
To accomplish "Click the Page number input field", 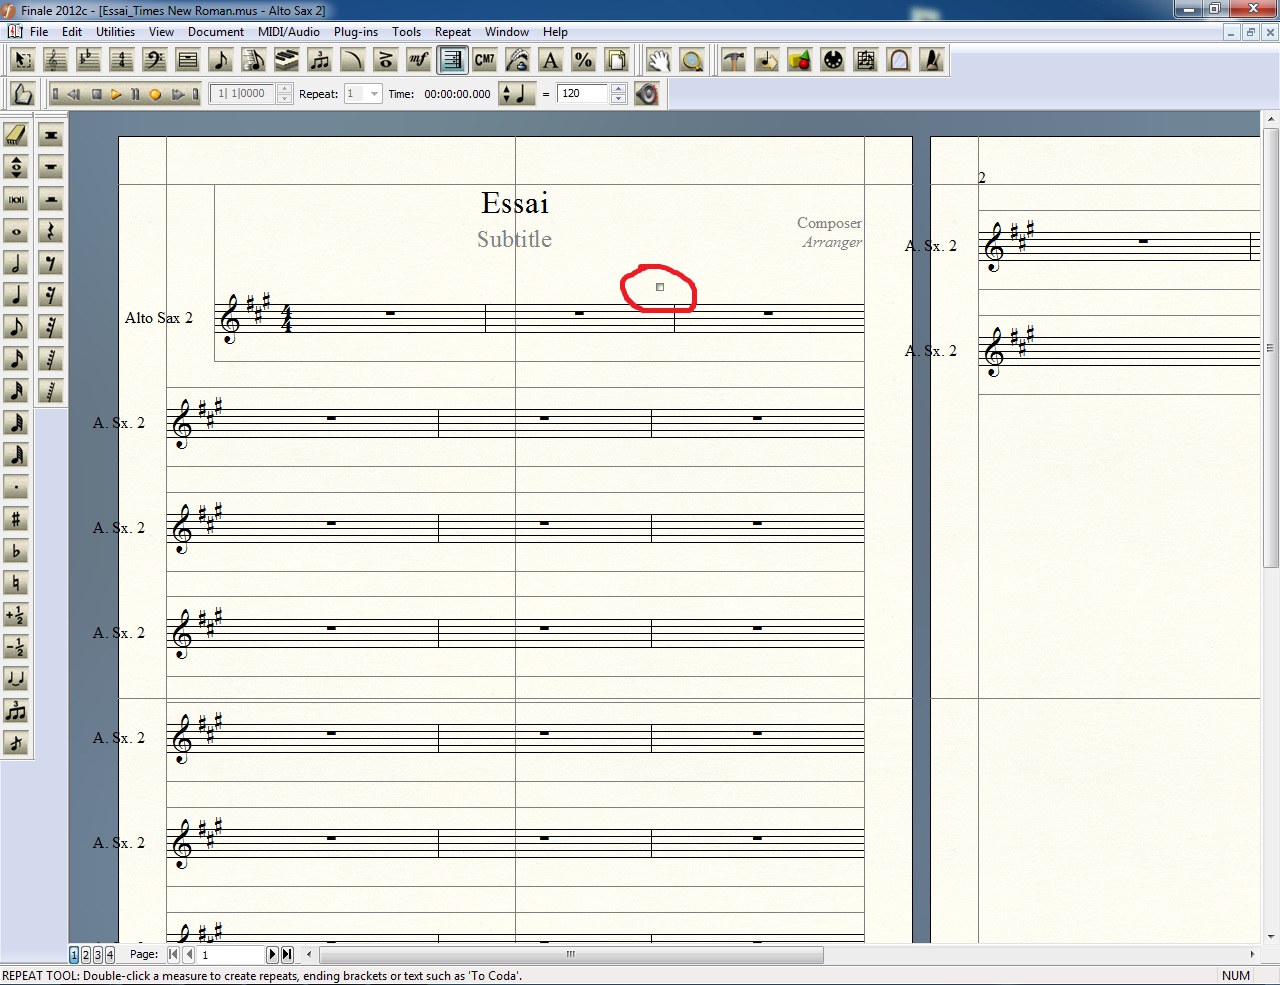I will [230, 955].
